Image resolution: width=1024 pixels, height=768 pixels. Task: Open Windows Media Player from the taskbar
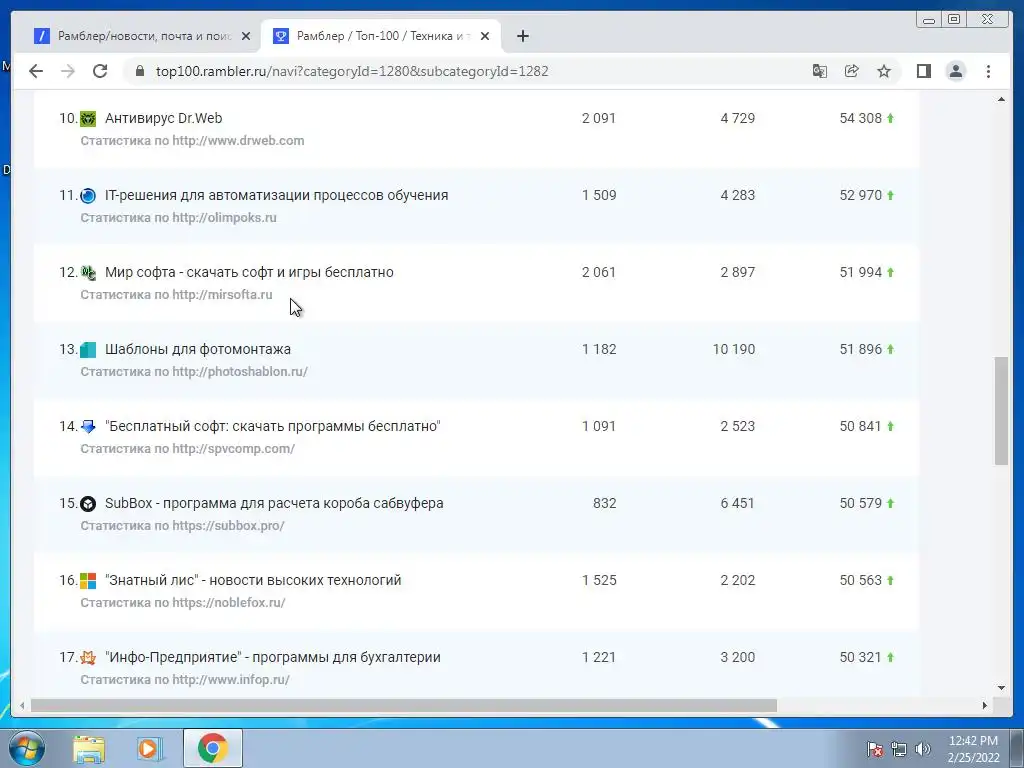[150, 748]
